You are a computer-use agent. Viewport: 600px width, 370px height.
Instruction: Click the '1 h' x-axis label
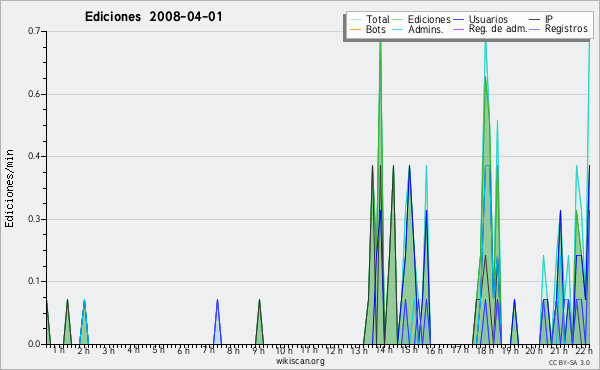point(59,350)
